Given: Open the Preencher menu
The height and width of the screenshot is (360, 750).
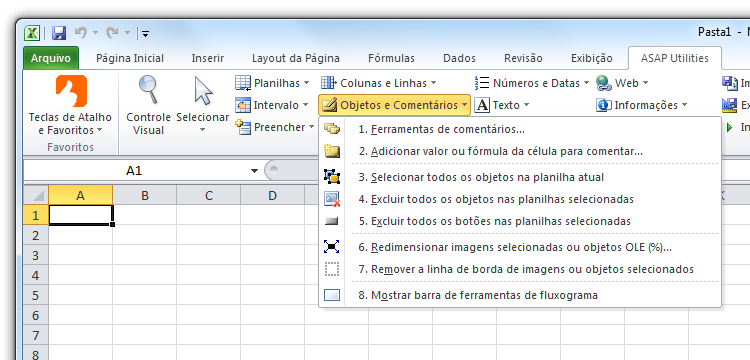Looking at the screenshot, I should (275, 127).
